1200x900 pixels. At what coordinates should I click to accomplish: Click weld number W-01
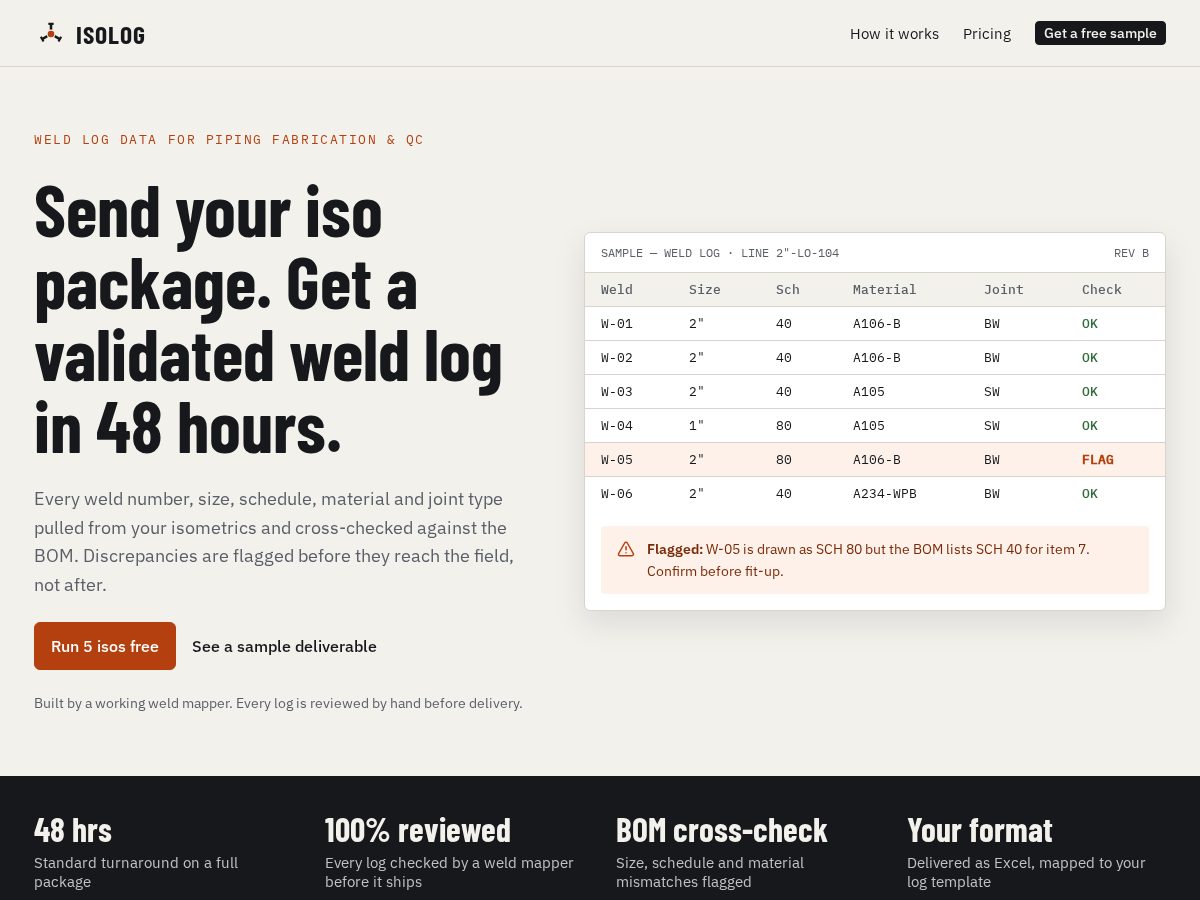pos(617,324)
